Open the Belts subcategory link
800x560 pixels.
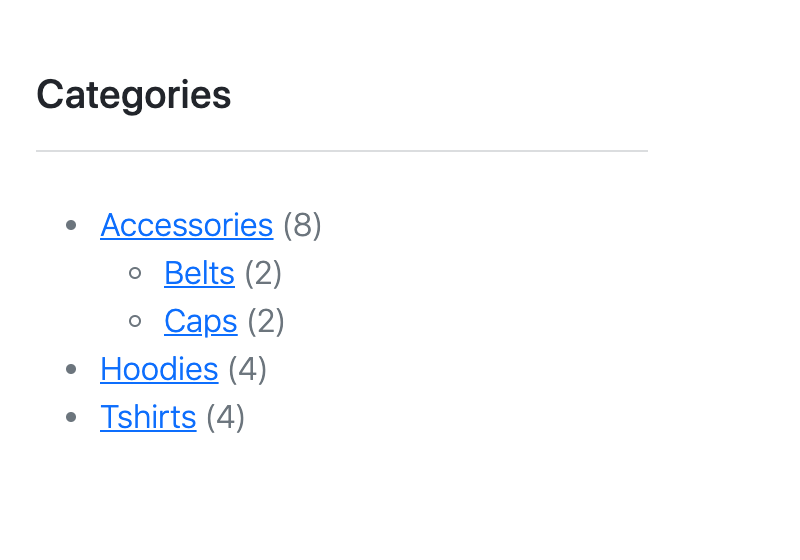(199, 273)
